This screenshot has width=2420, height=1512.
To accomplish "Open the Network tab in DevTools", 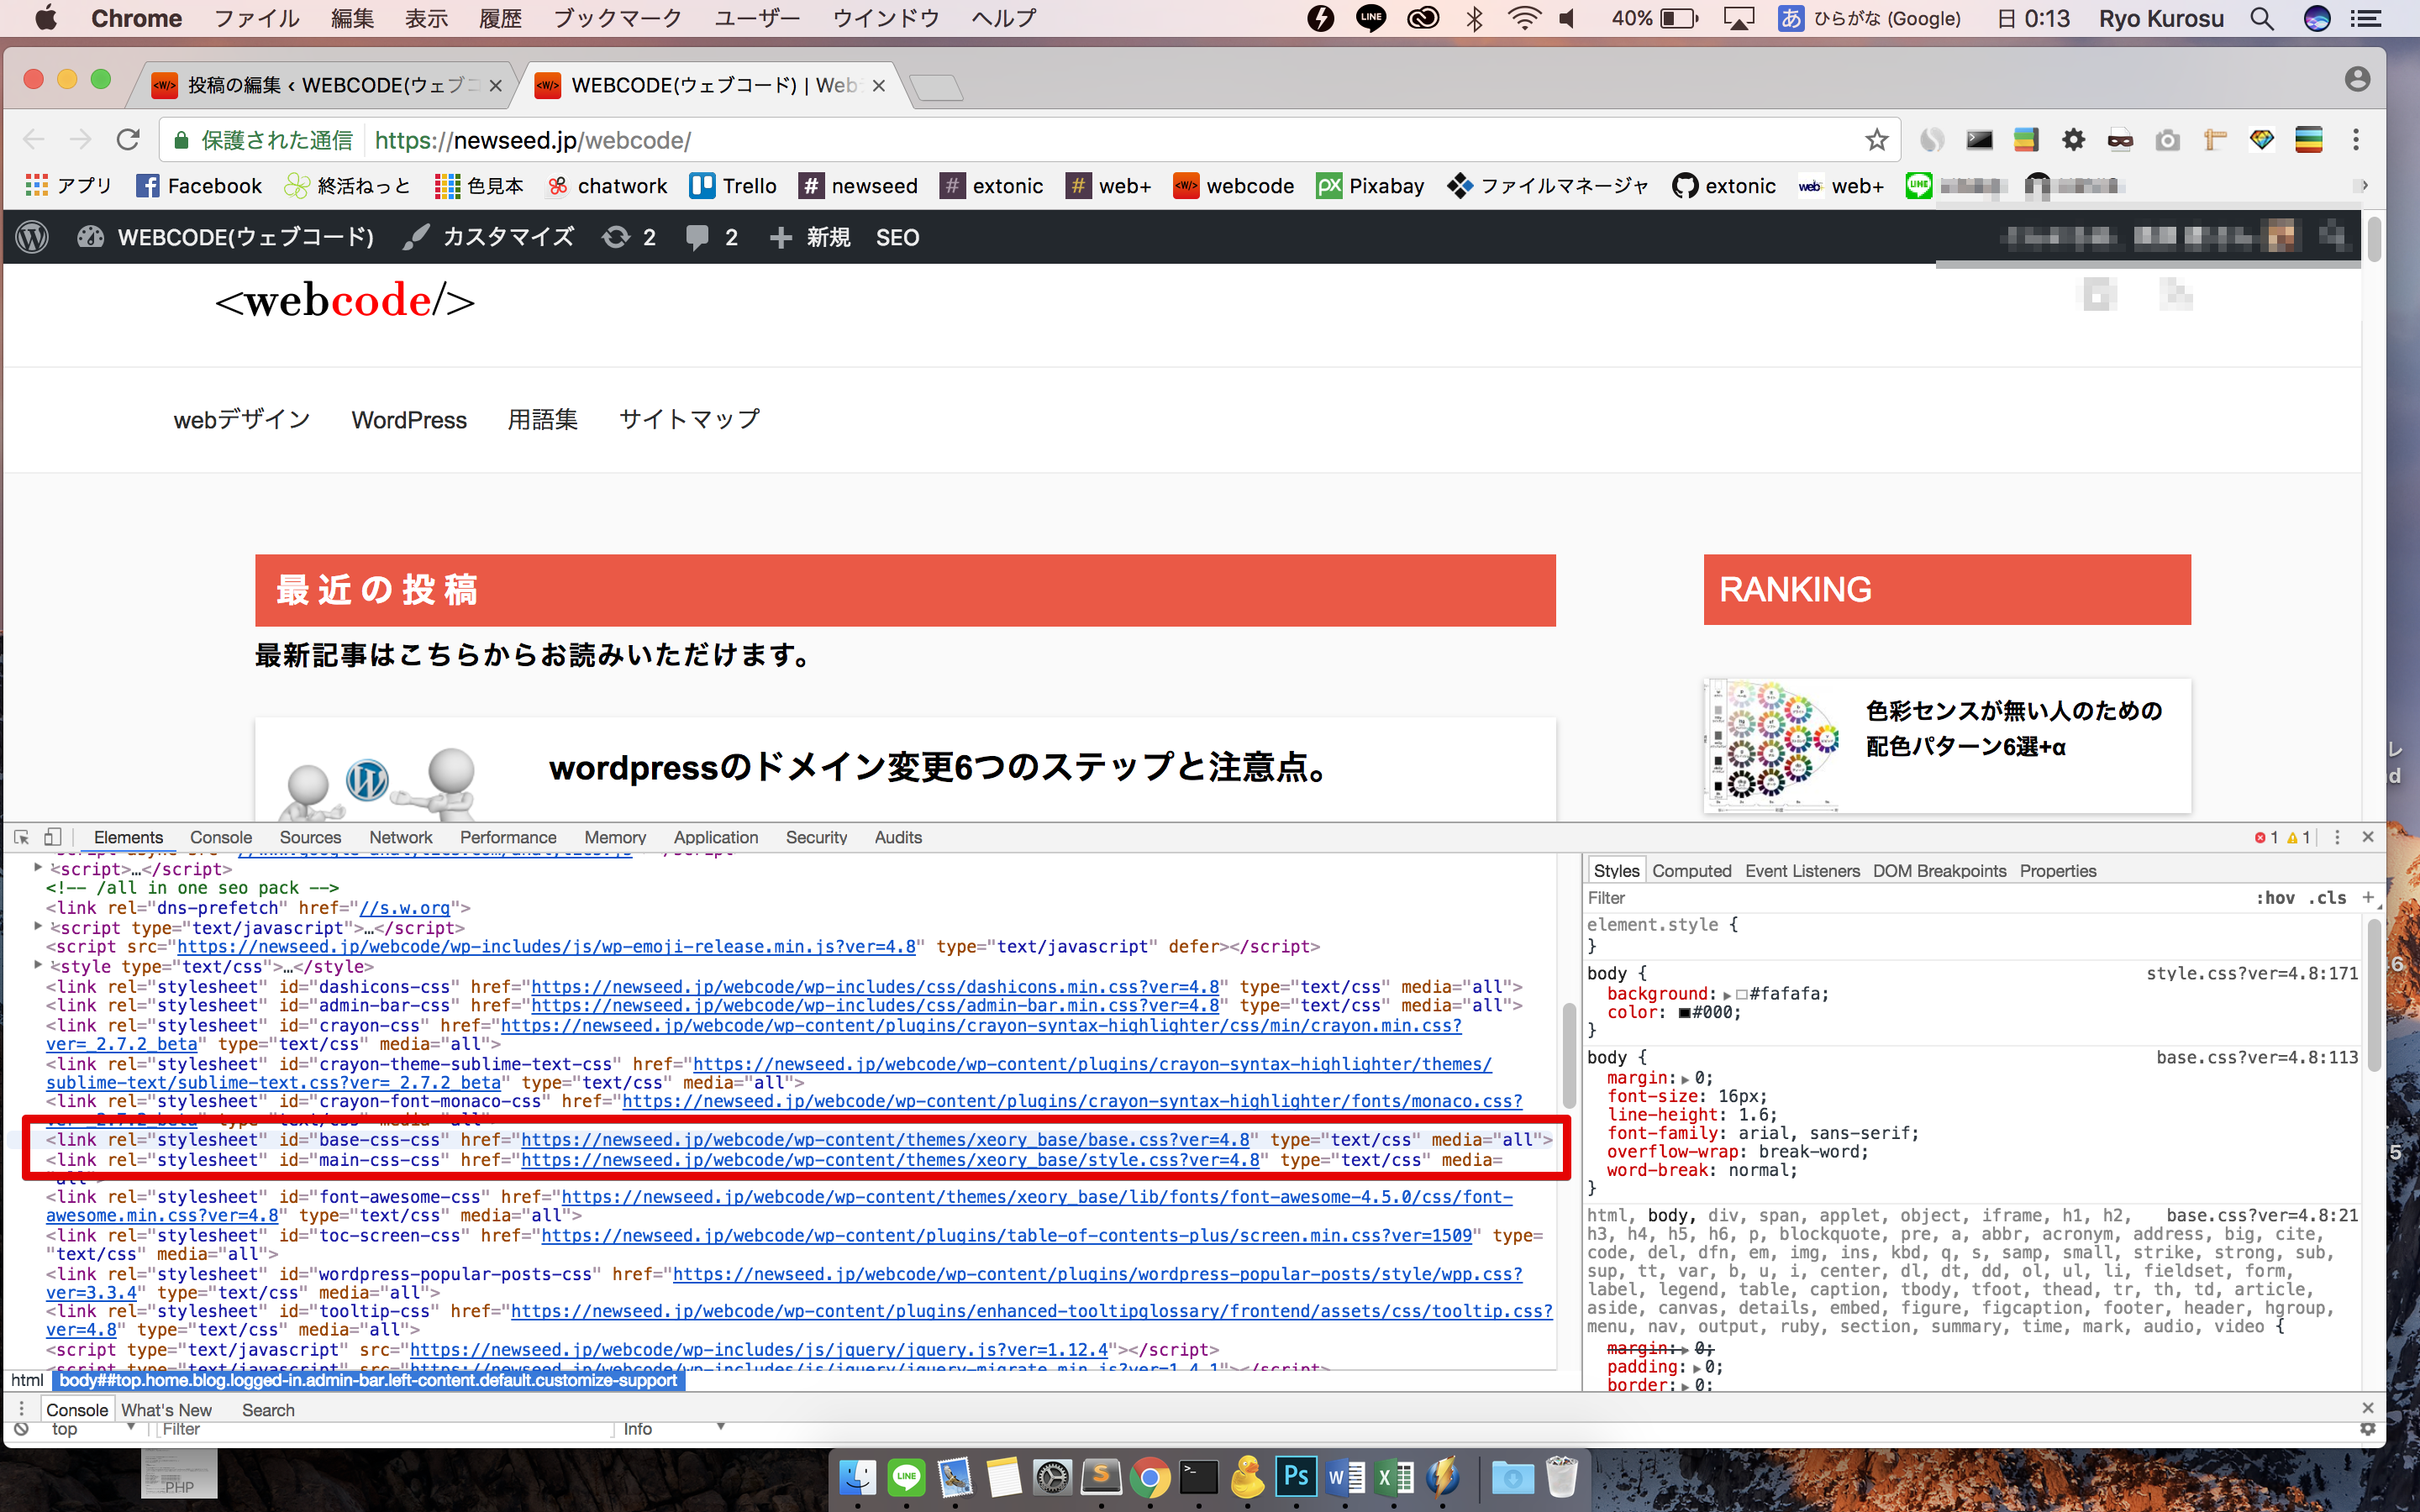I will coord(401,838).
